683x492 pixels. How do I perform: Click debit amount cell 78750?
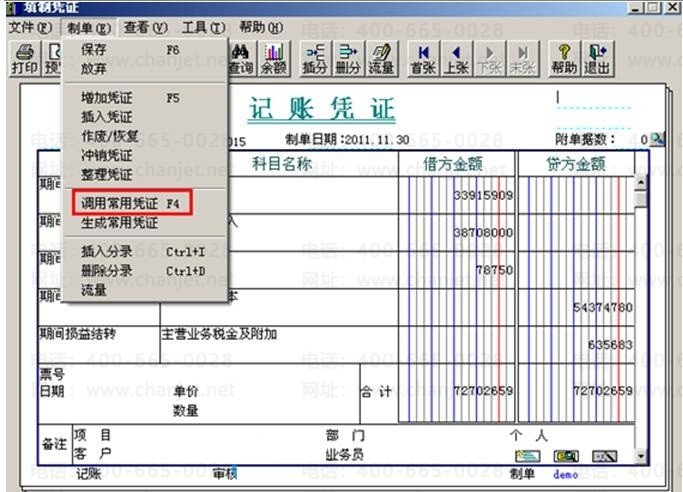456,270
